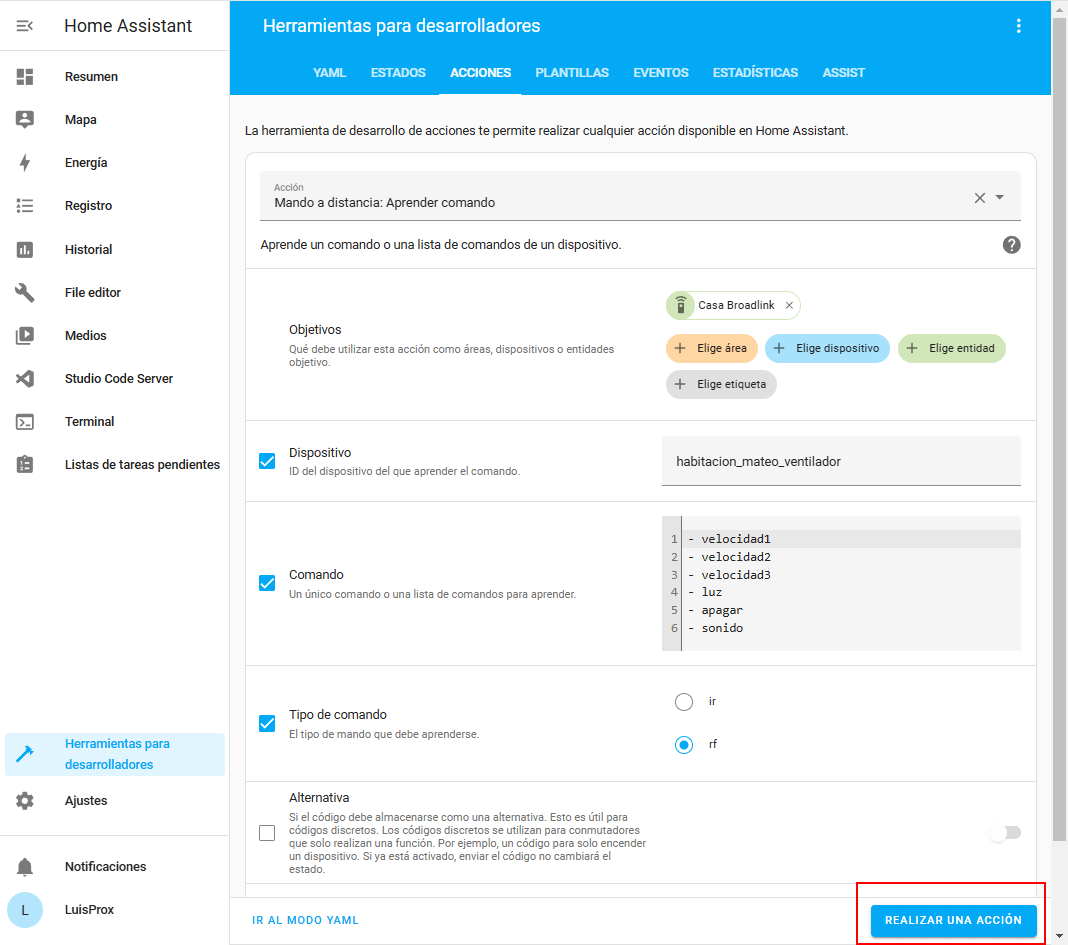Viewport: 1068px width, 945px height.
Task: Open Historial chart icon
Action: 25,249
